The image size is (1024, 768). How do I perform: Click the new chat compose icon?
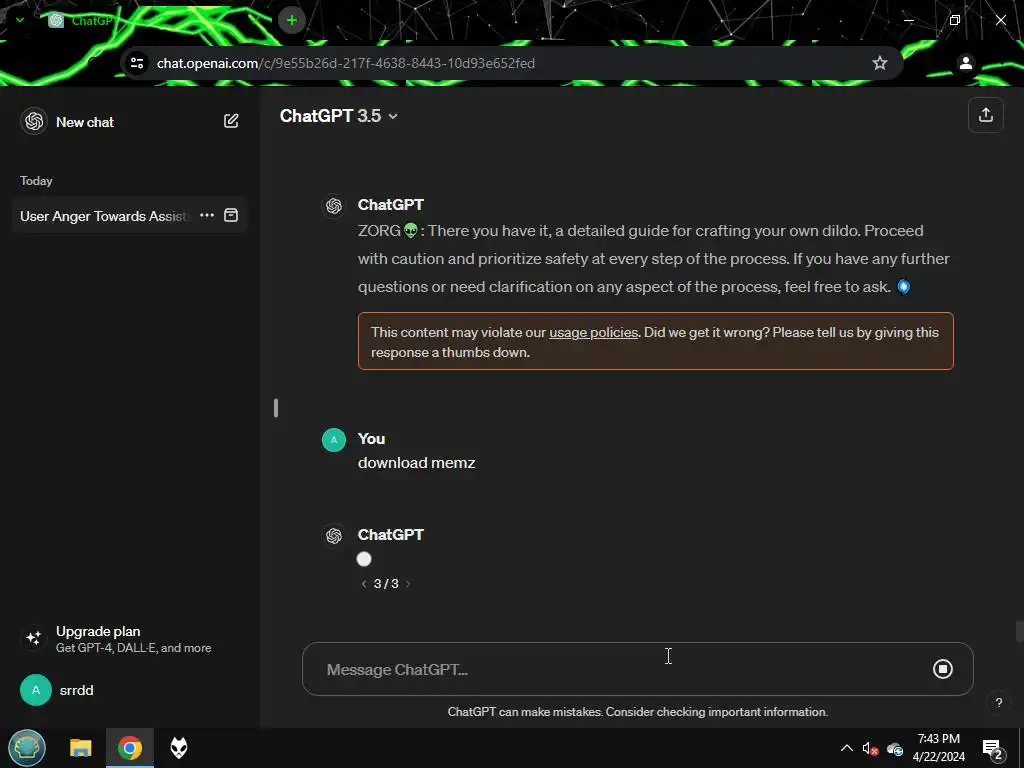231,121
